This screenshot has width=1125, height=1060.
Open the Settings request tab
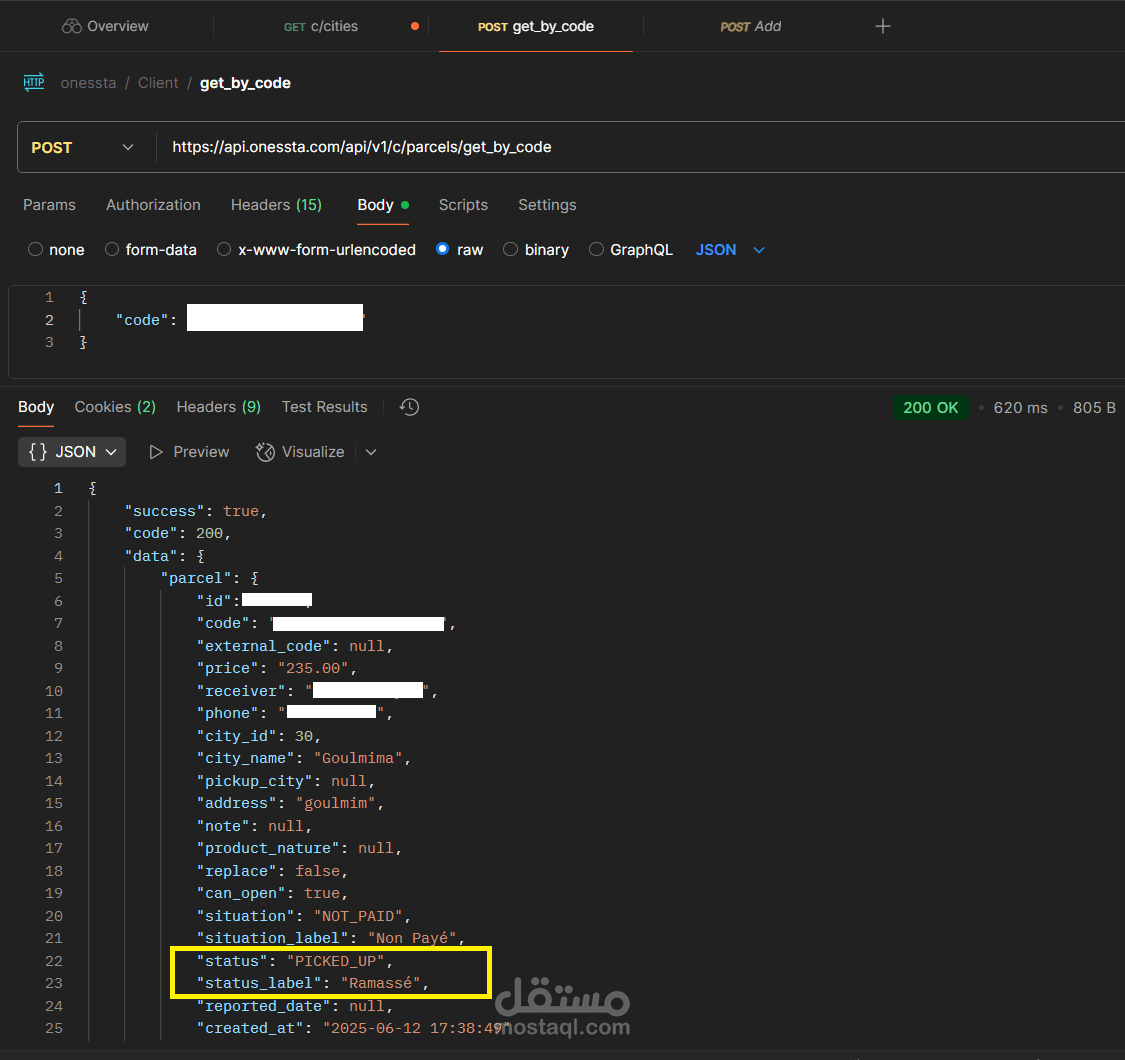click(x=547, y=205)
